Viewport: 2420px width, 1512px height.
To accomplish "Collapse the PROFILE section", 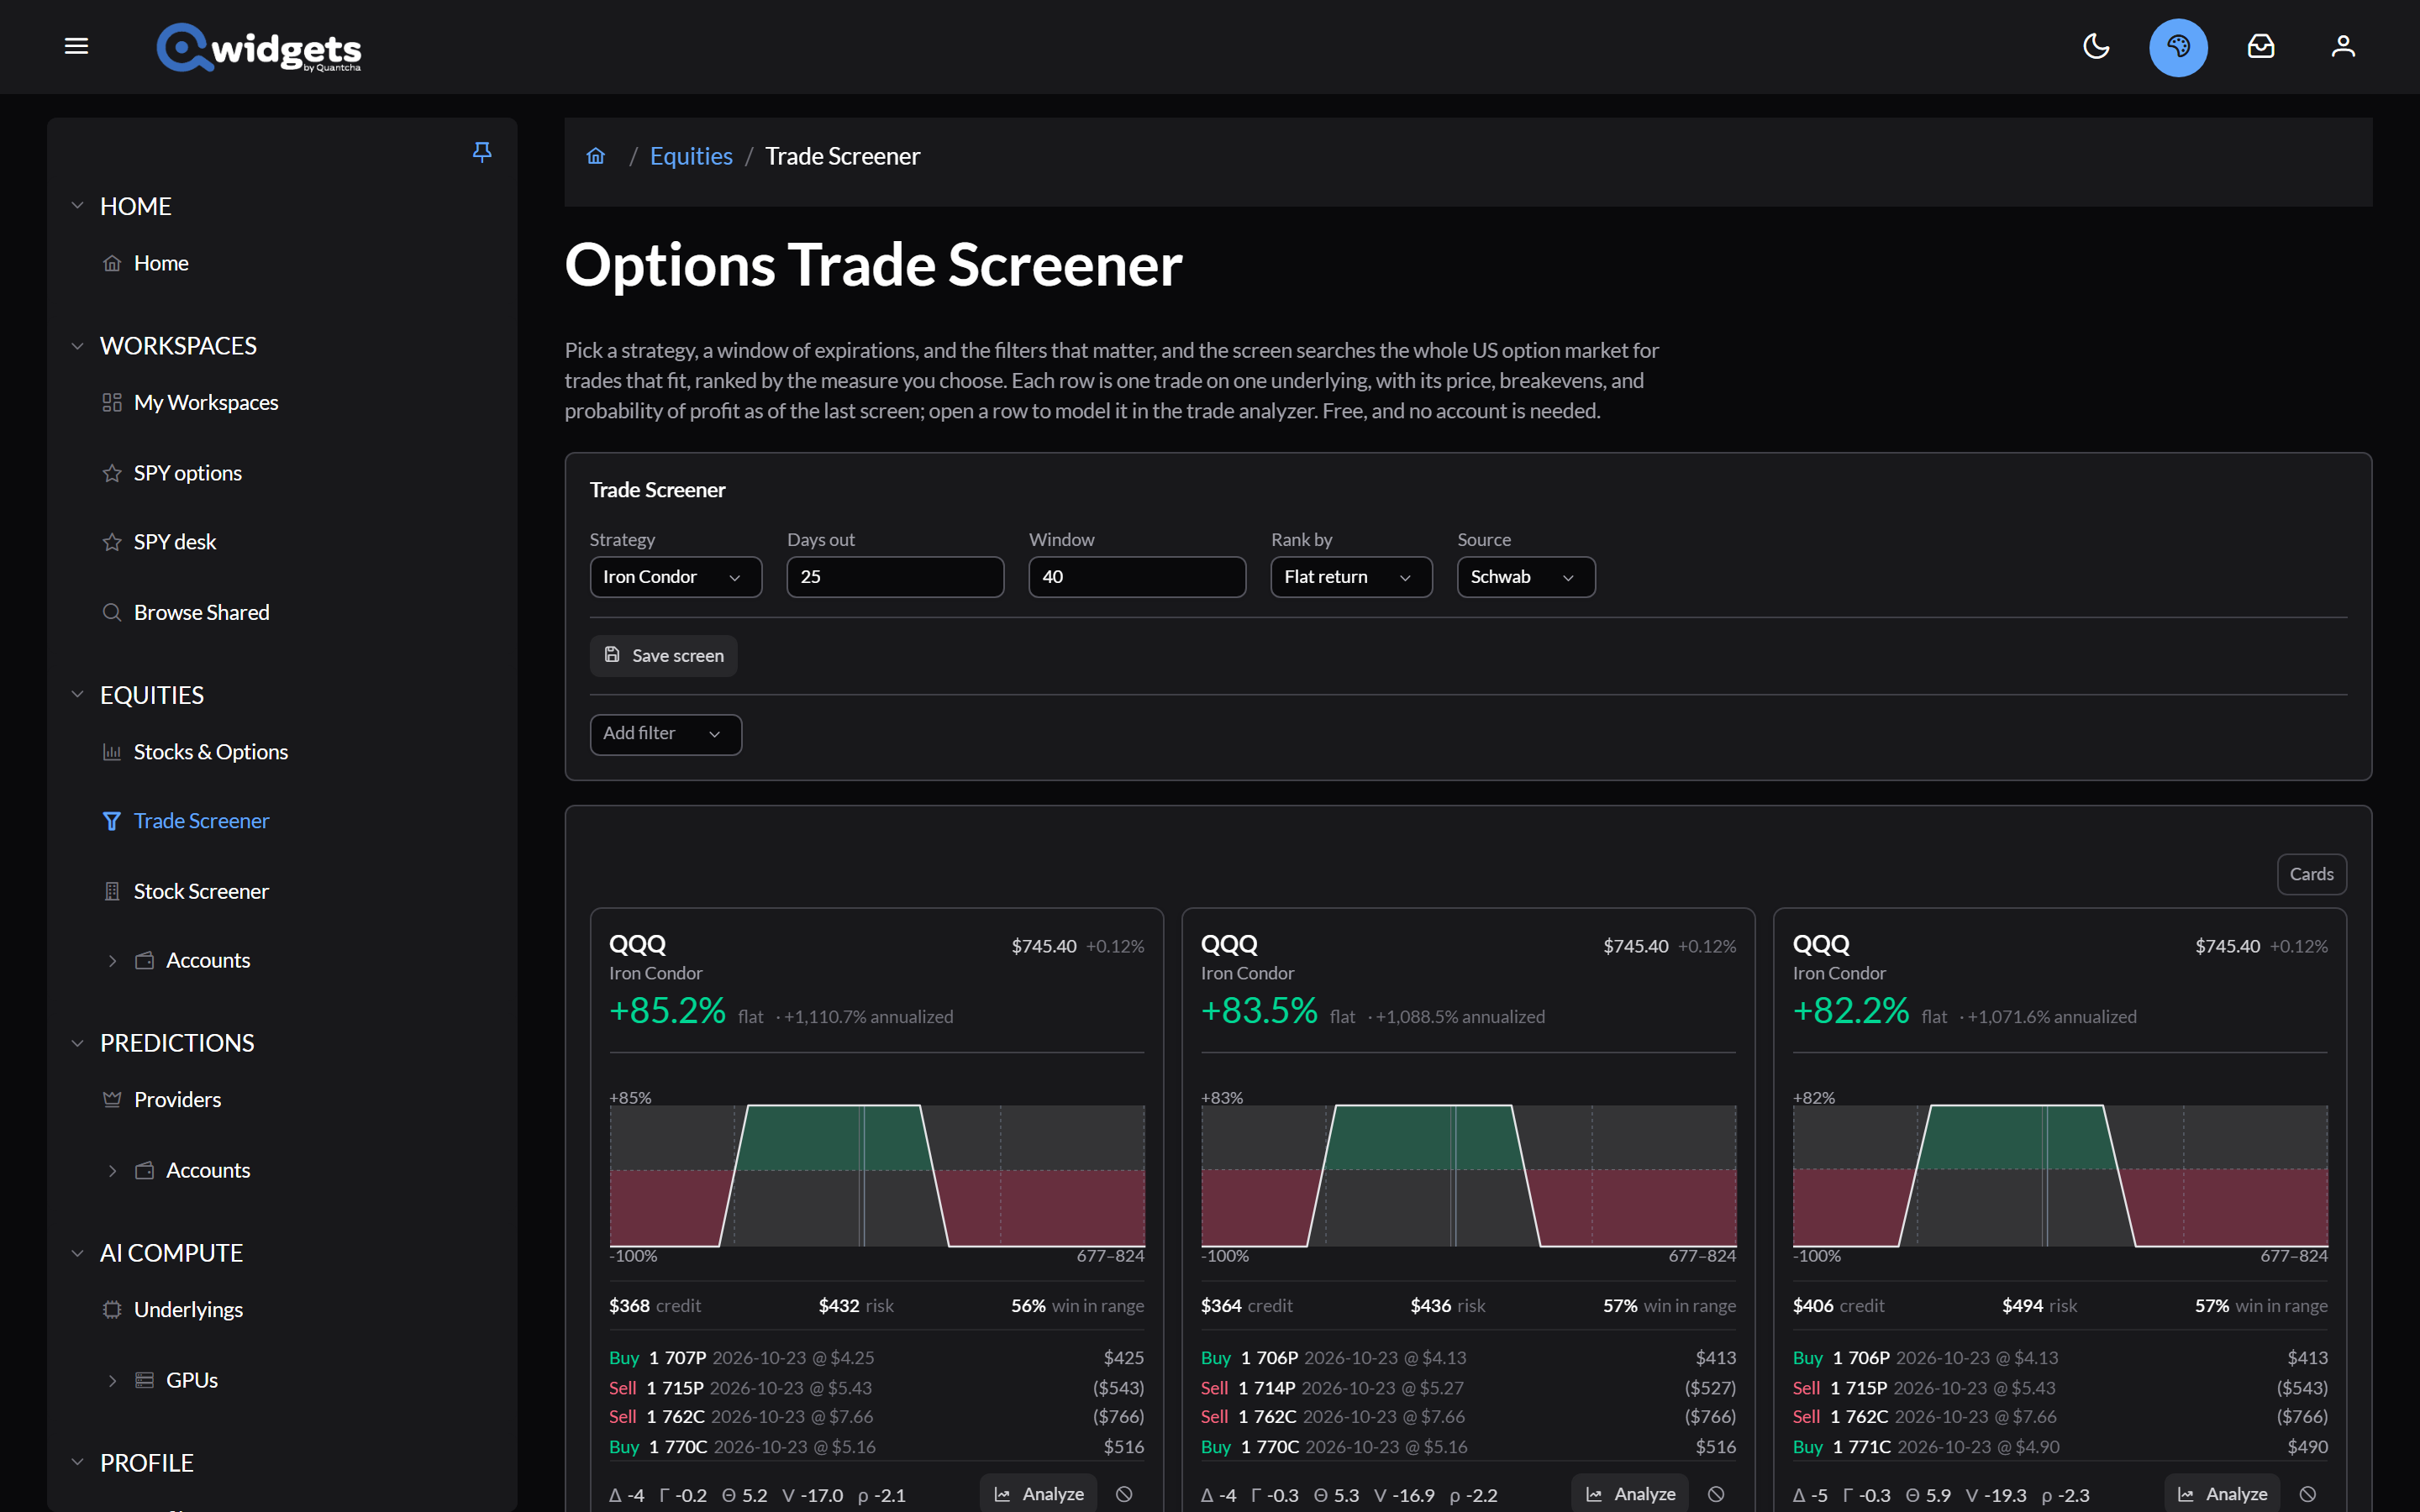I will pos(77,1462).
